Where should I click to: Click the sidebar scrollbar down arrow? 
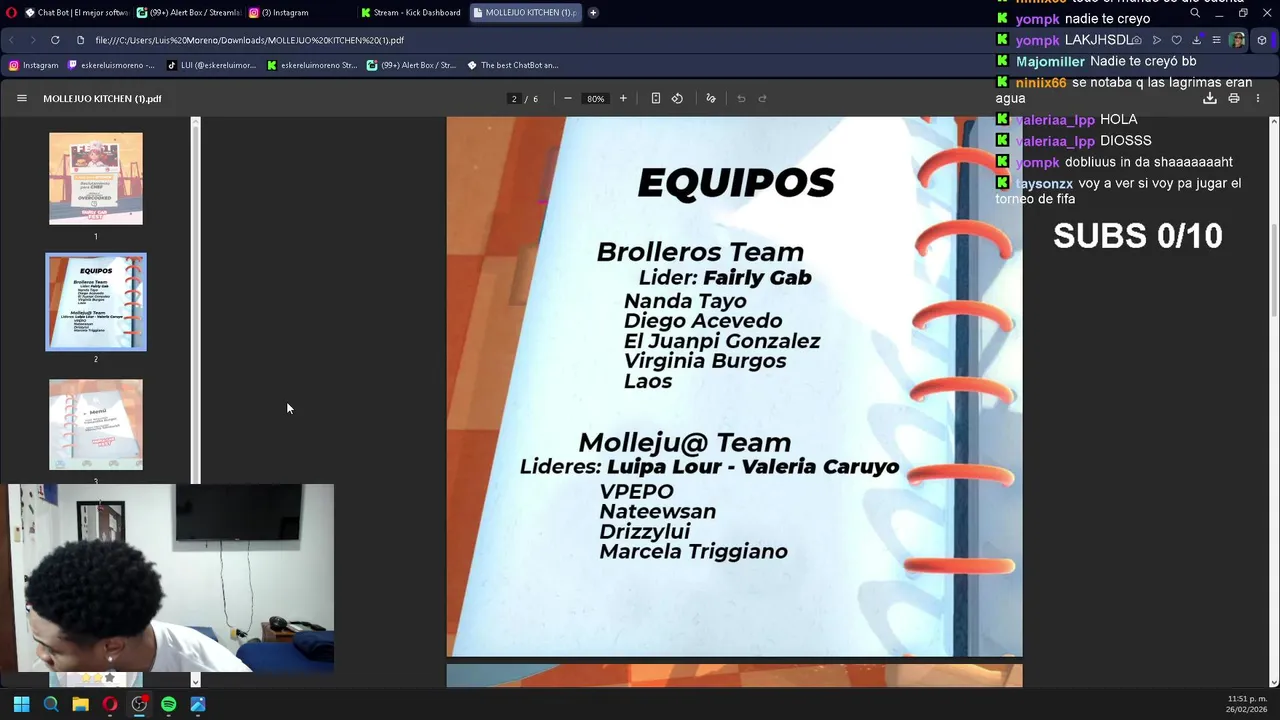point(196,681)
